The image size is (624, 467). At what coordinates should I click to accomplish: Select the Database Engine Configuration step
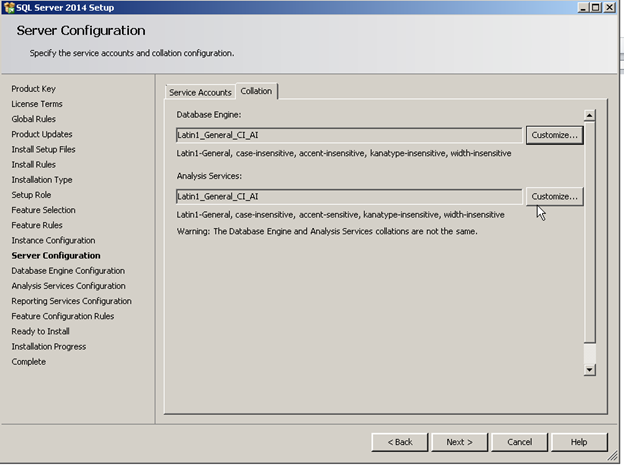point(68,271)
